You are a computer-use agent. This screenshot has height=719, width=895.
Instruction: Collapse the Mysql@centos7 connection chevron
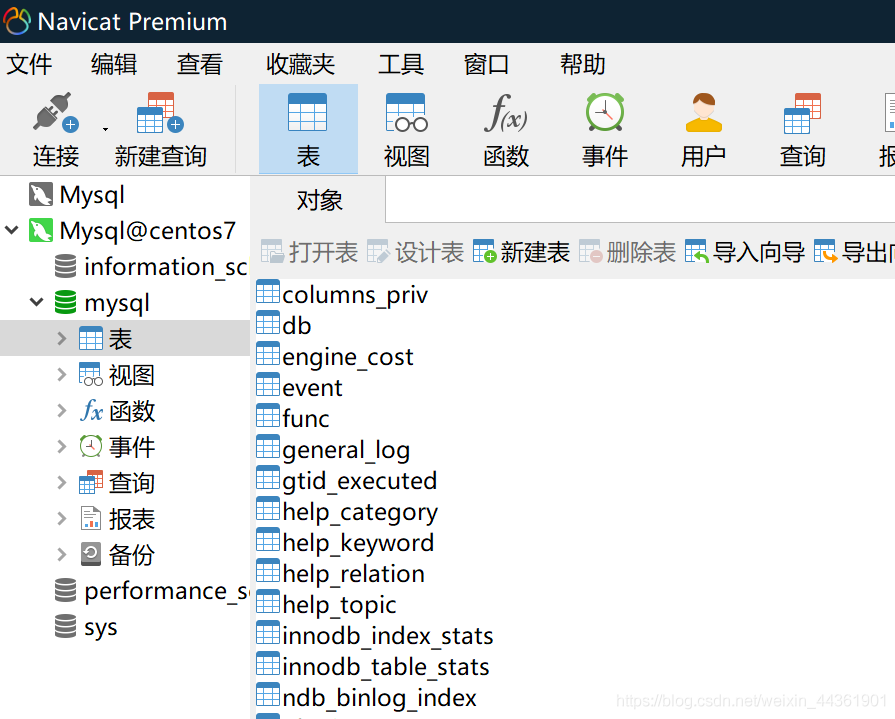12,231
